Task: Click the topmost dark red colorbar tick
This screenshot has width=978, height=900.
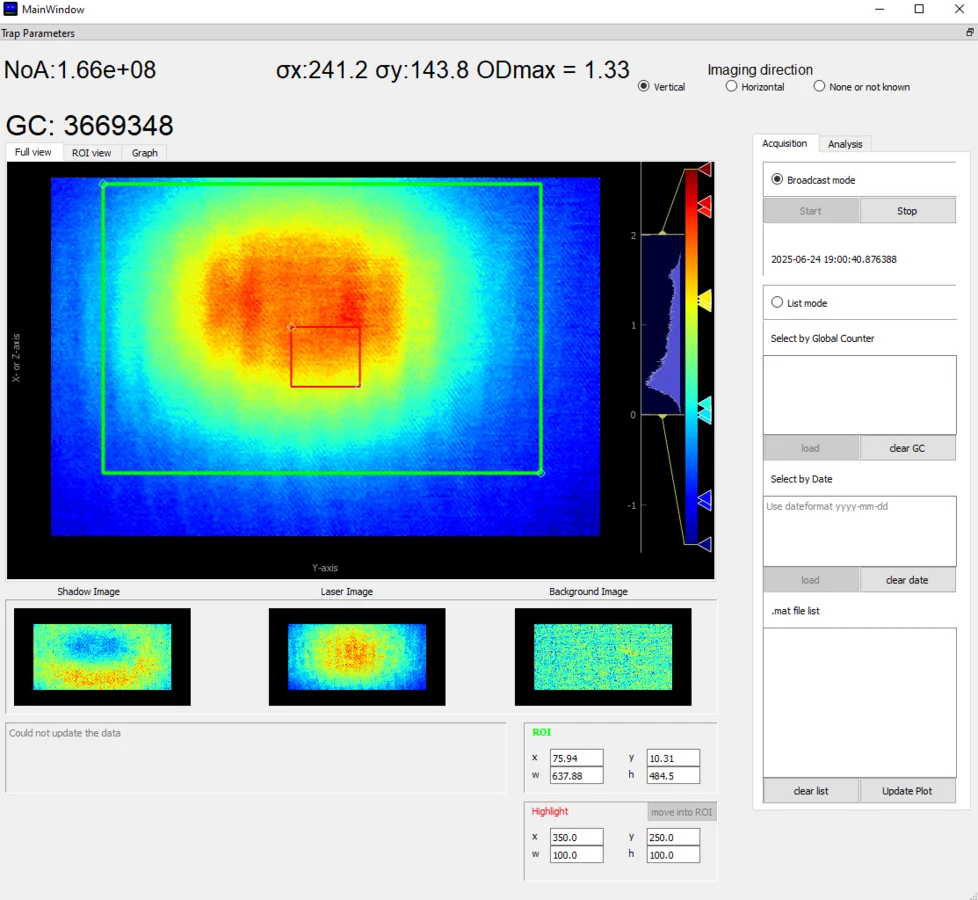Action: coord(704,170)
